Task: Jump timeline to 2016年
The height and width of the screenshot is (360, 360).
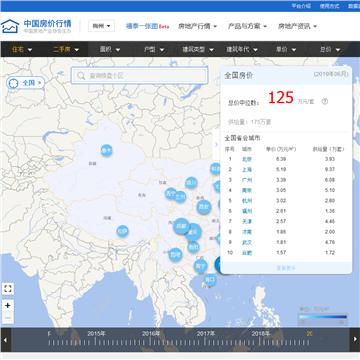Action: 151,333
